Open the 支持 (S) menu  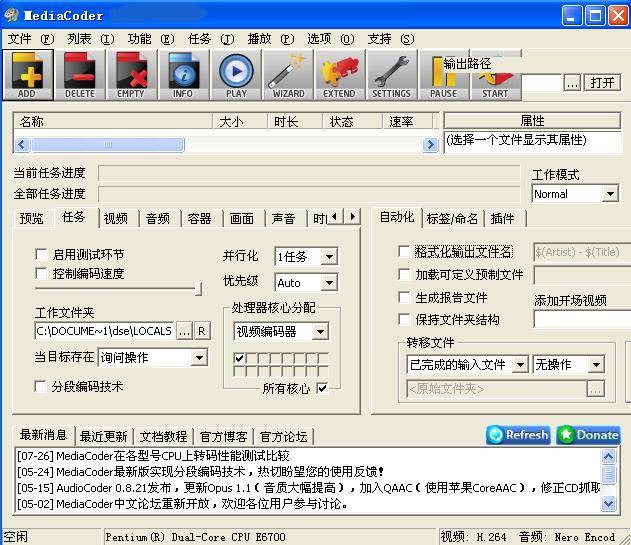click(391, 39)
